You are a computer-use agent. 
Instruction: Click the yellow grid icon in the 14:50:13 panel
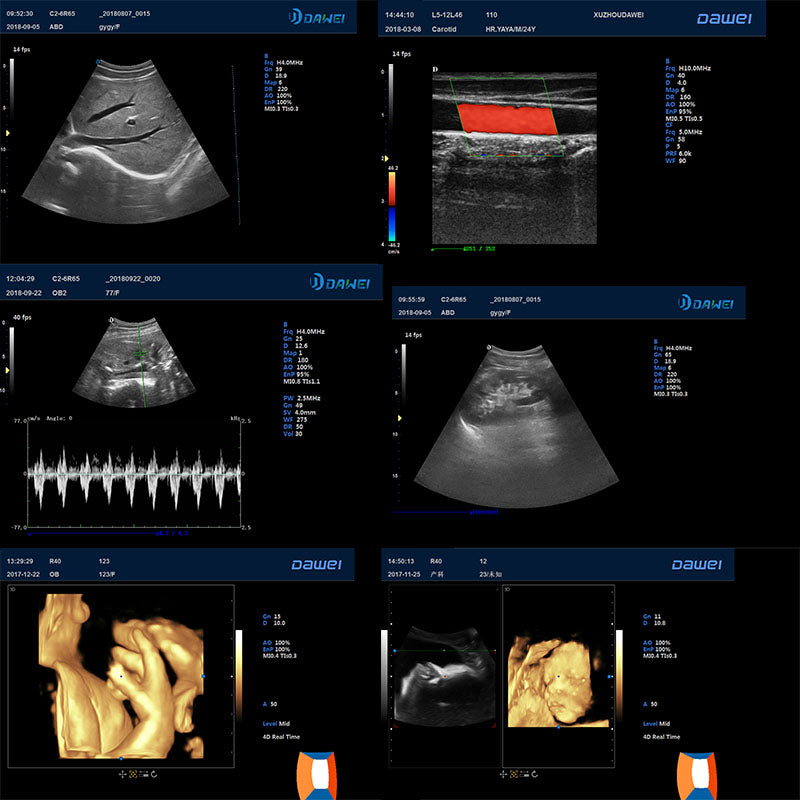point(513,774)
